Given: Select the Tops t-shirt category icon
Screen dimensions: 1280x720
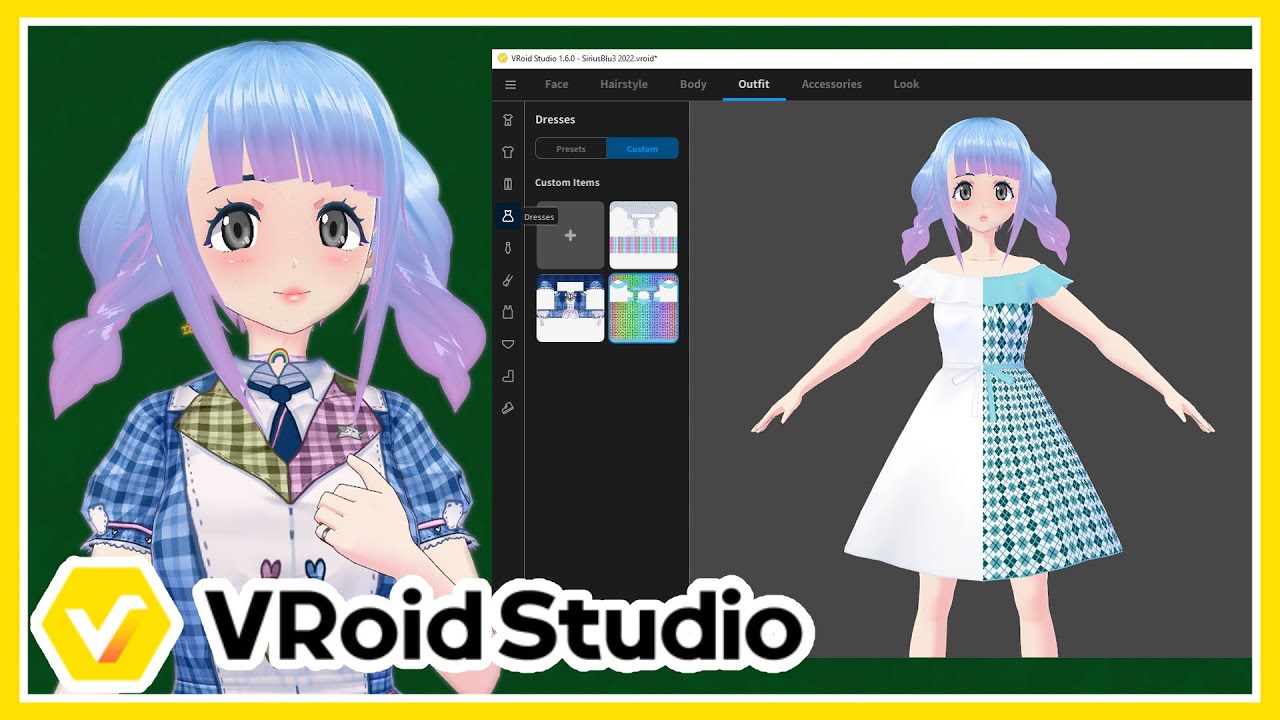Looking at the screenshot, I should pyautogui.click(x=508, y=152).
